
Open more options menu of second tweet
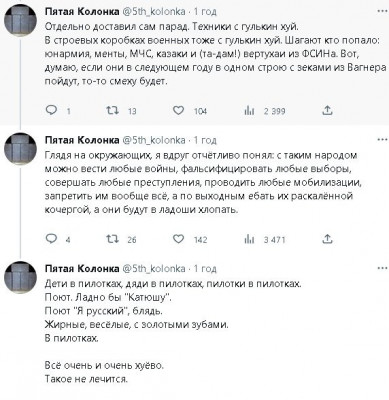382,140
